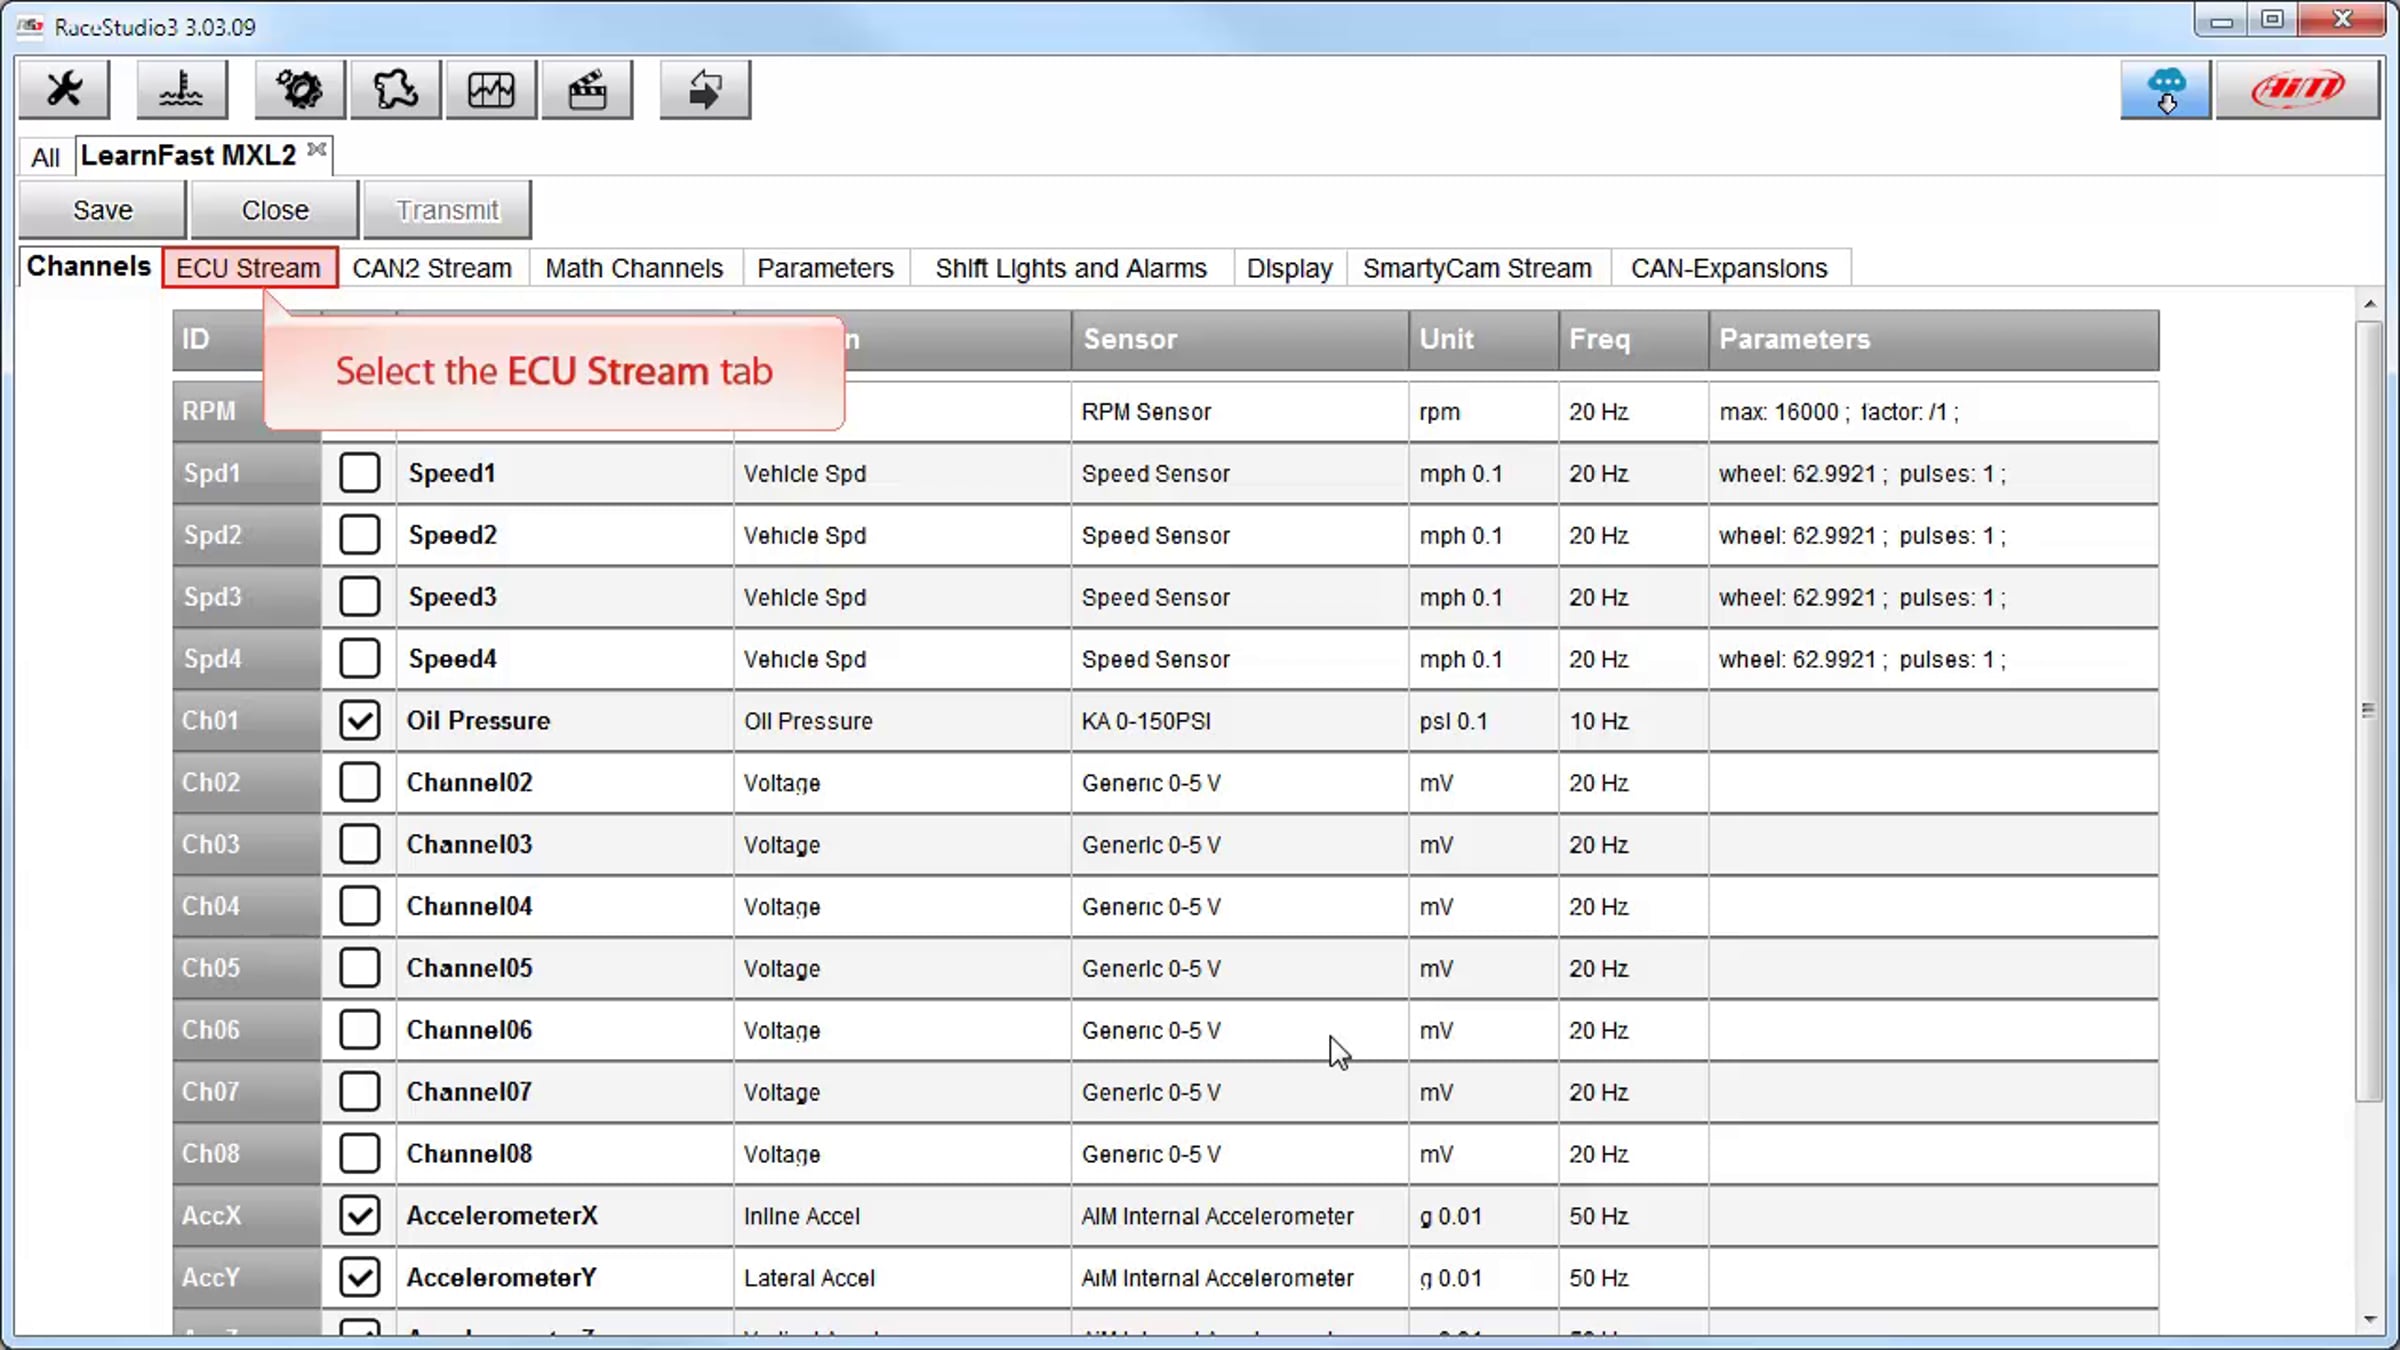Viewport: 2400px width, 1350px height.
Task: Click Speed2 wheel 62.9921 parameters cell
Action: (x=1934, y=535)
